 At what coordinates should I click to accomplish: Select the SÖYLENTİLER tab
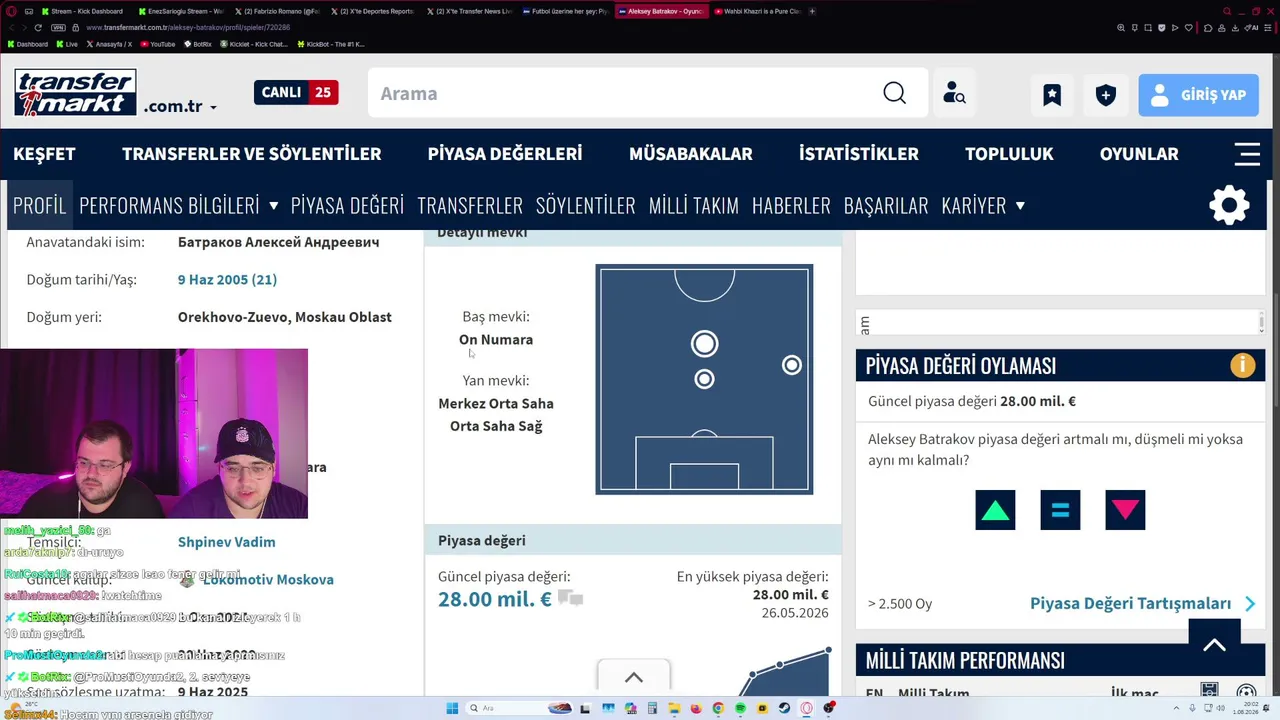[x=586, y=205]
